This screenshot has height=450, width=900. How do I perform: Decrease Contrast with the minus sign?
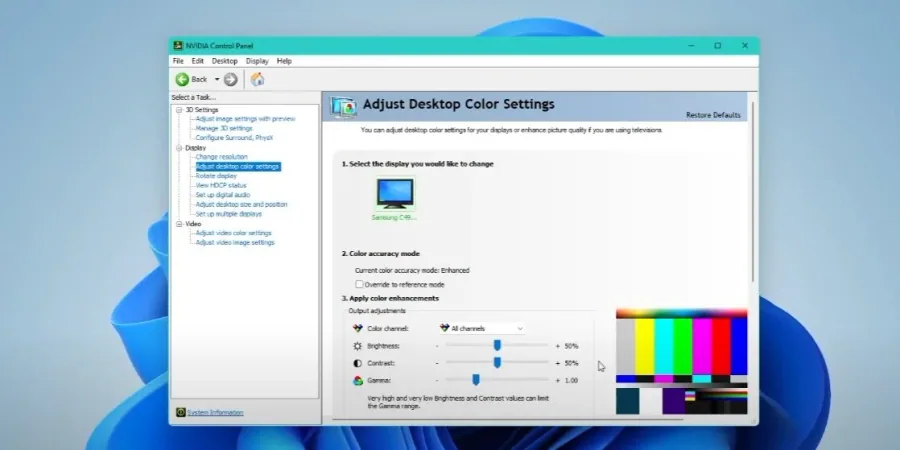point(437,363)
